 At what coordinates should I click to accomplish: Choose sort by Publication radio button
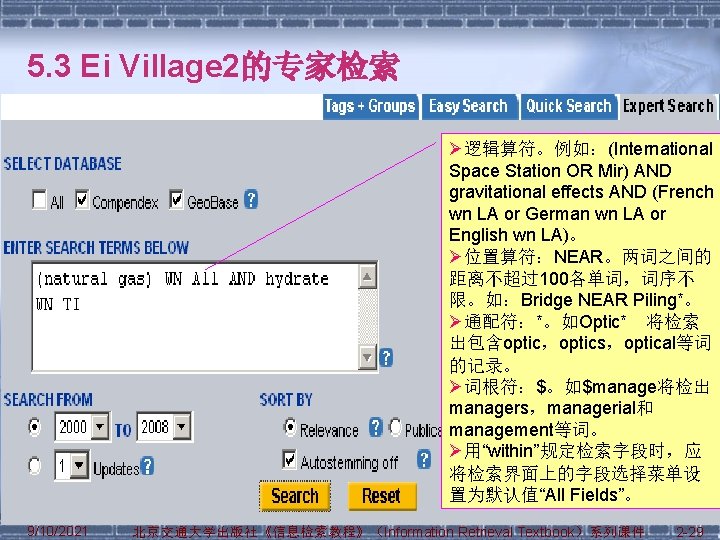point(395,427)
